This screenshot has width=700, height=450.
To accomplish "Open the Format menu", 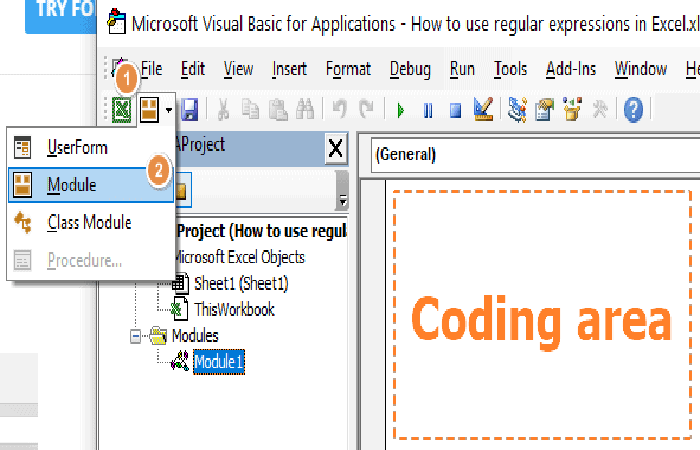I will coord(348,69).
